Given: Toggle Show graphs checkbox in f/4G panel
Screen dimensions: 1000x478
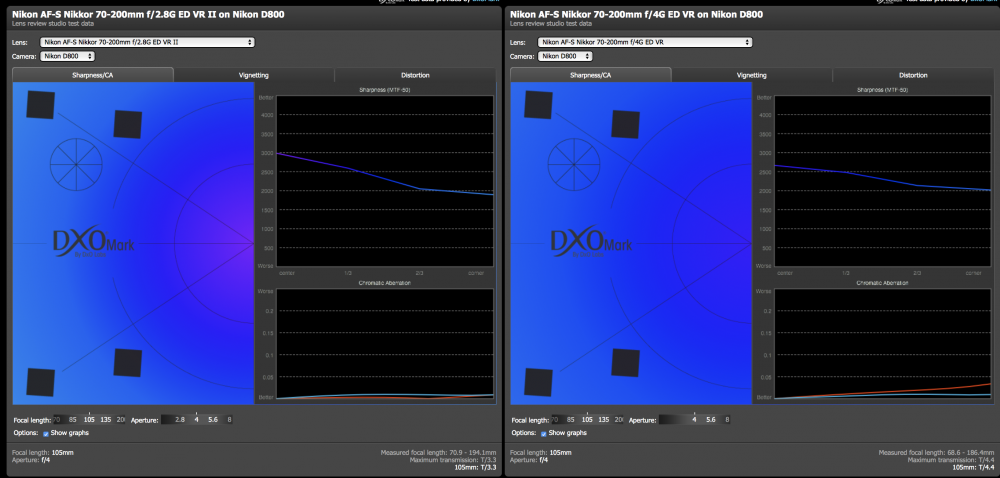Looking at the screenshot, I should pyautogui.click(x=544, y=433).
